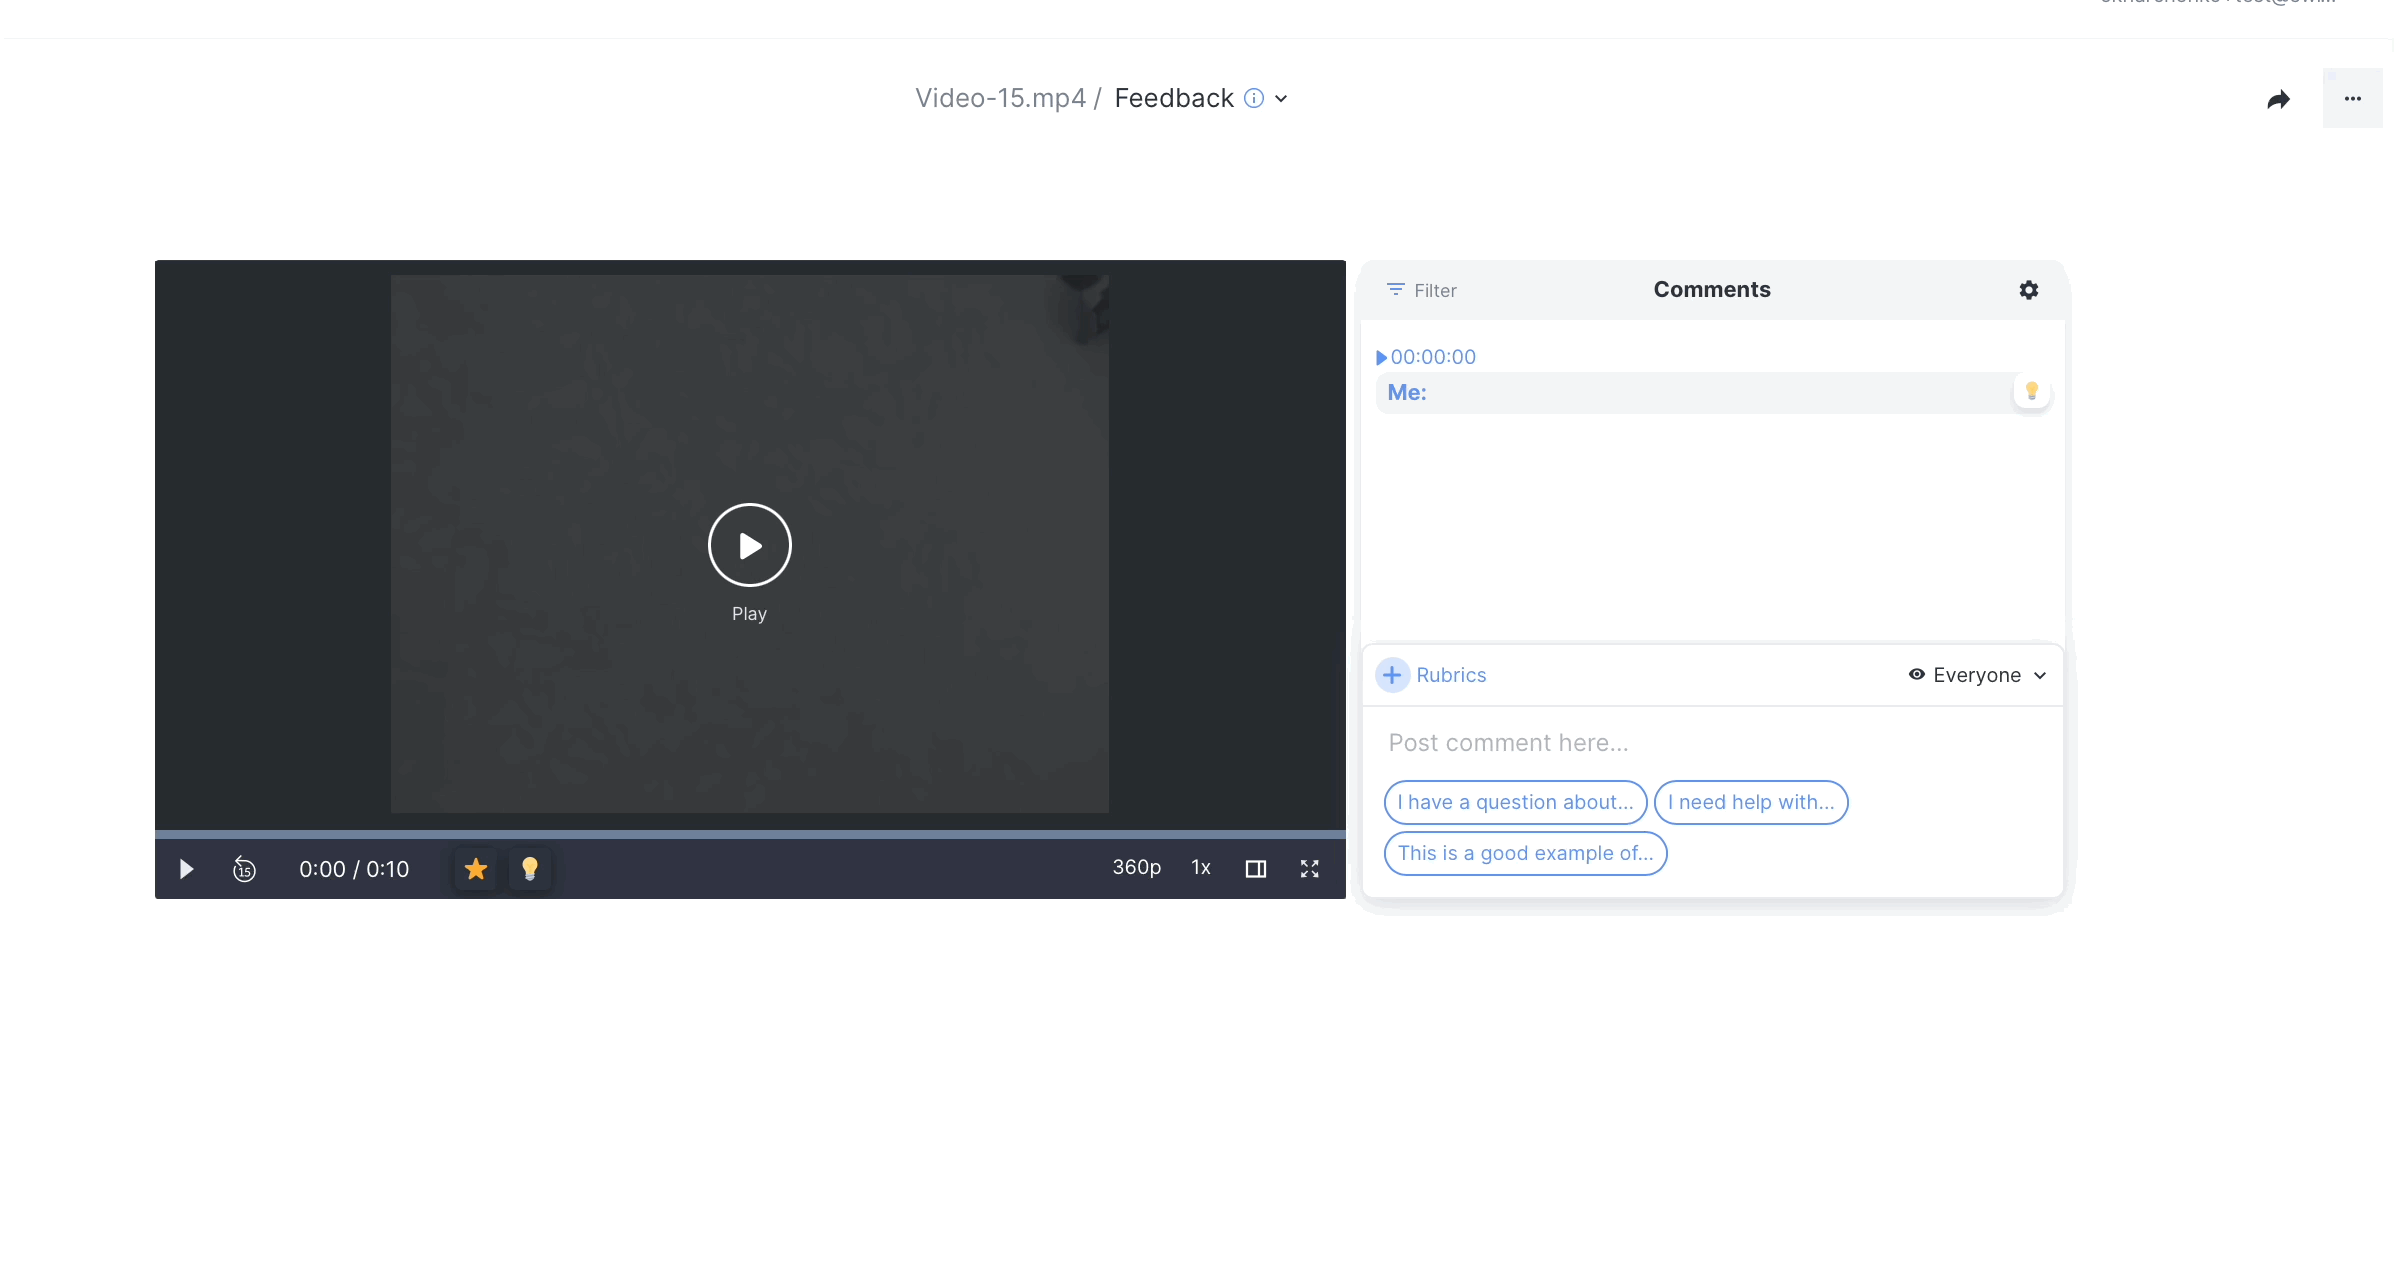The image size is (2394, 1272).
Task: Focus the 'Post comment here...' field
Action: (x=1700, y=743)
